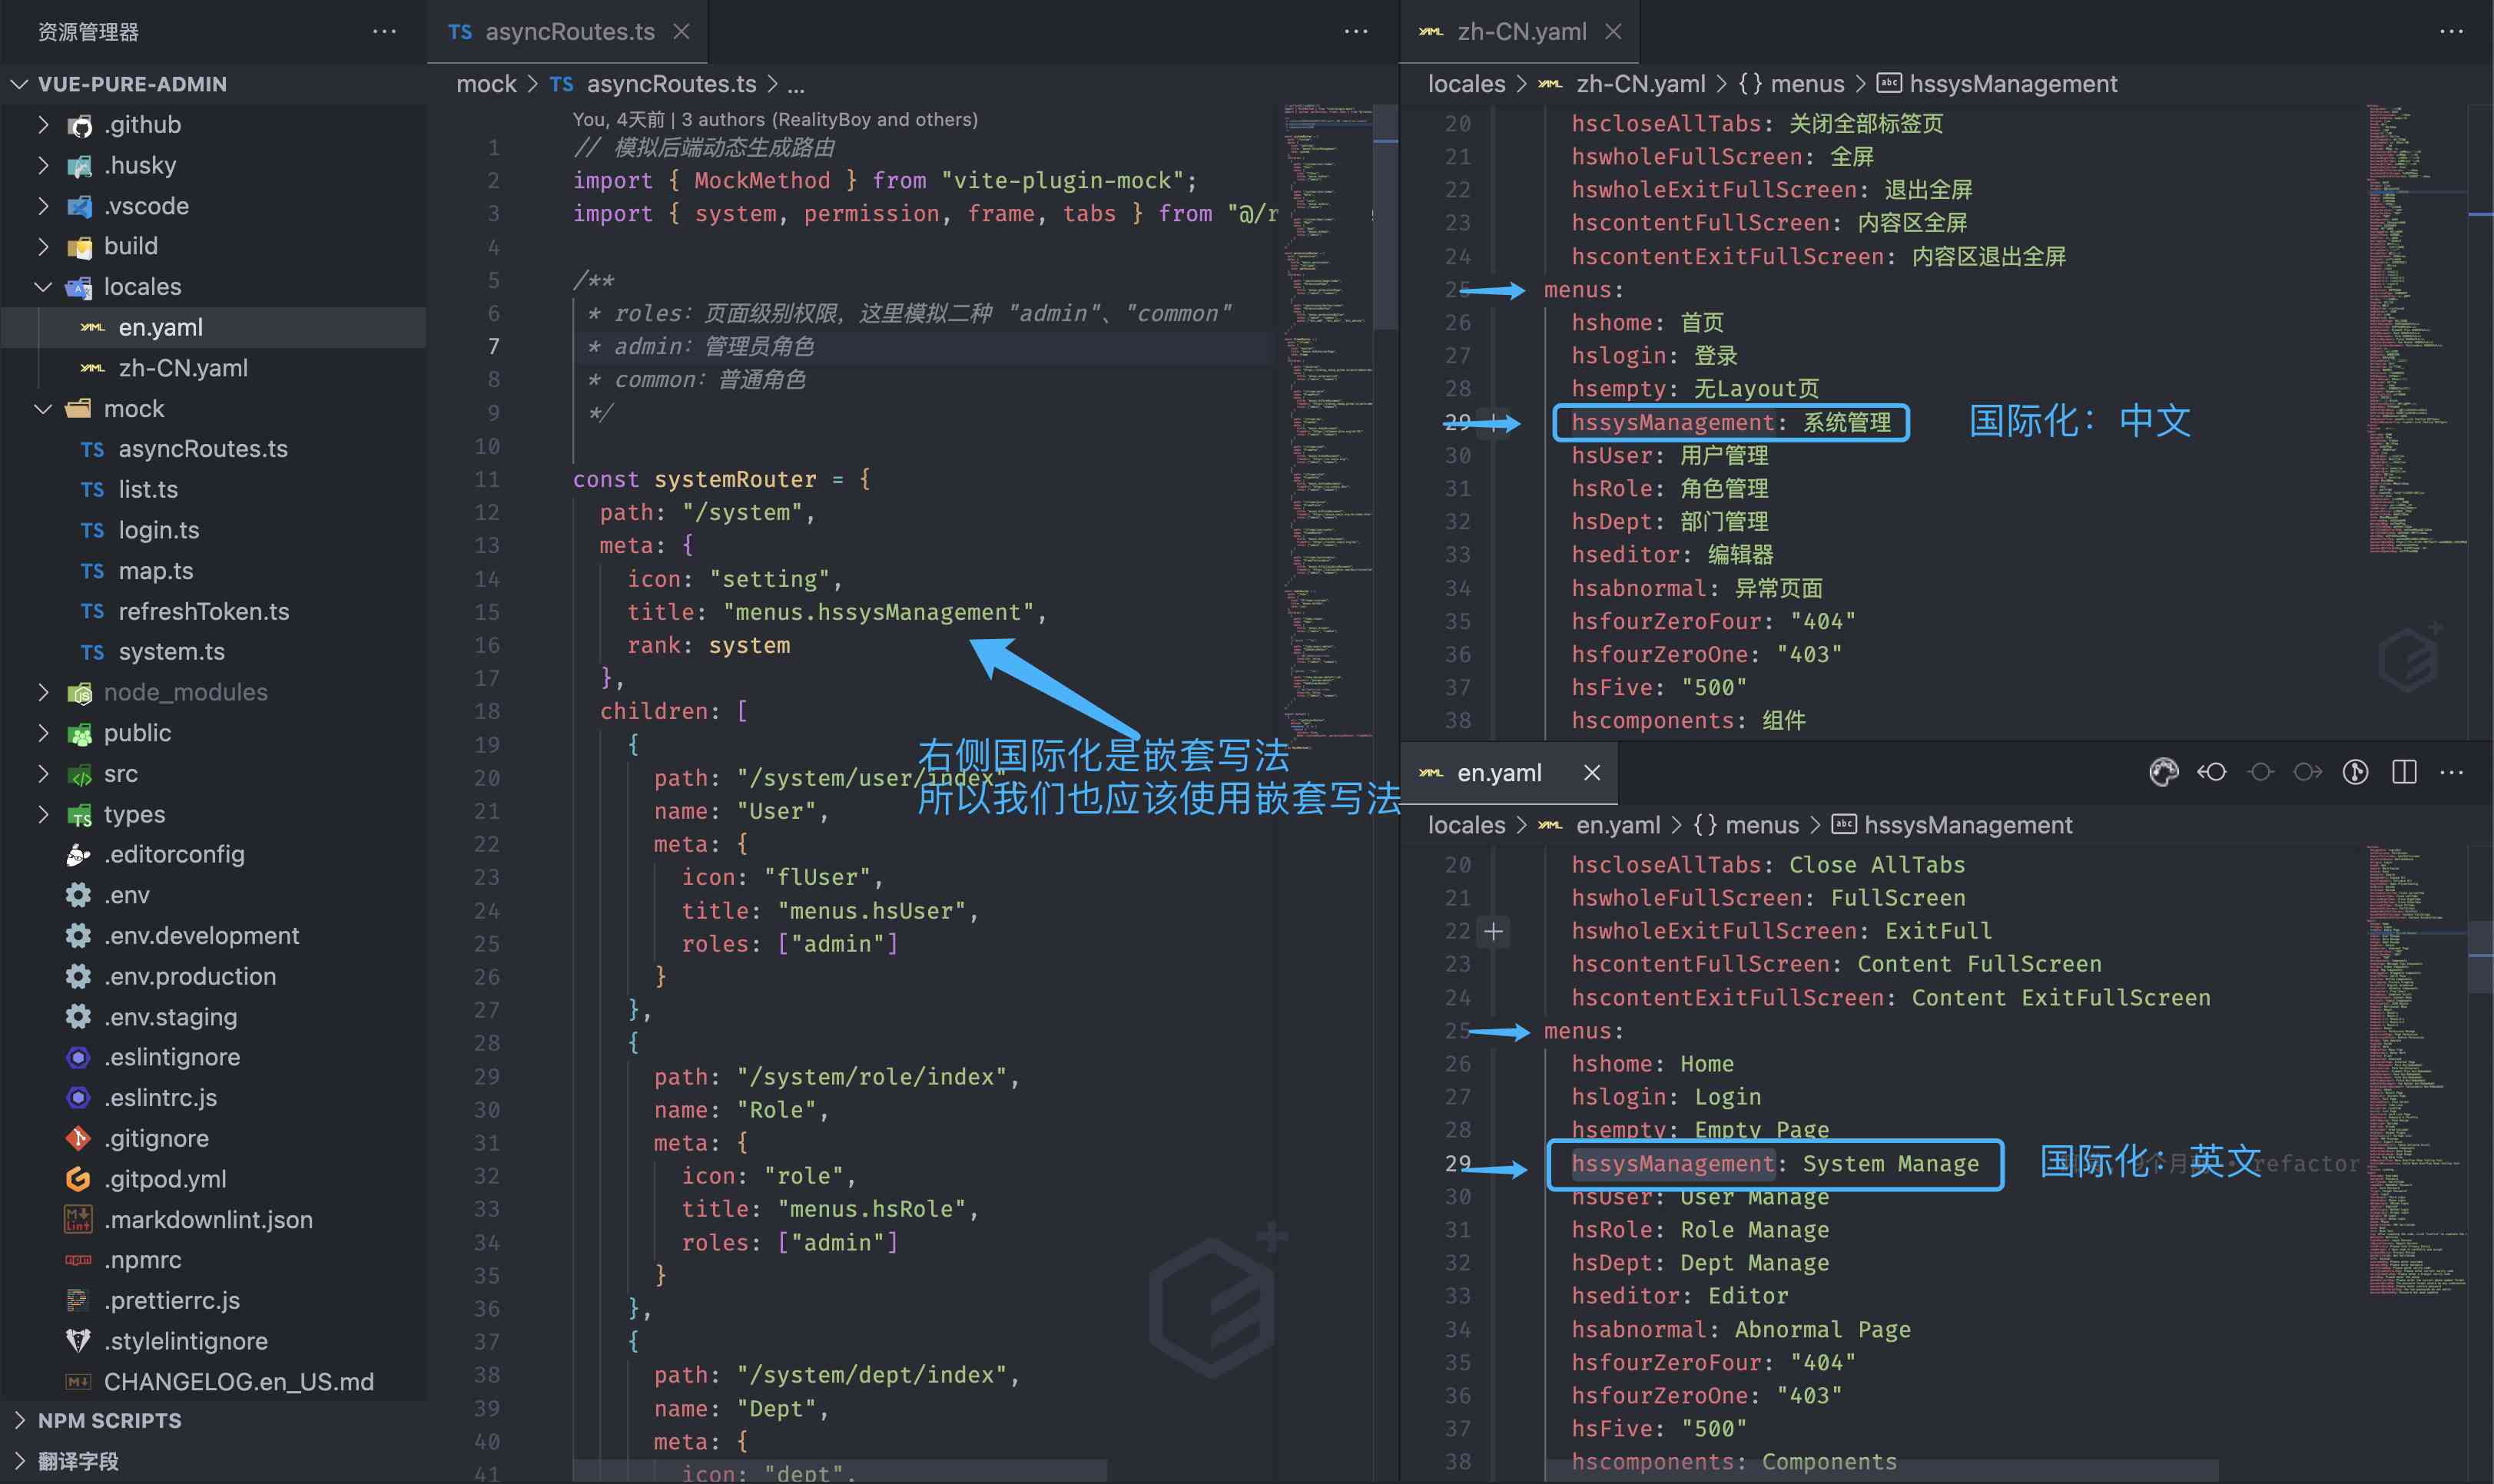The width and height of the screenshot is (2494, 1484).
Task: Open more actions for asyncRoutes.ts editor group
Action: [x=1355, y=32]
